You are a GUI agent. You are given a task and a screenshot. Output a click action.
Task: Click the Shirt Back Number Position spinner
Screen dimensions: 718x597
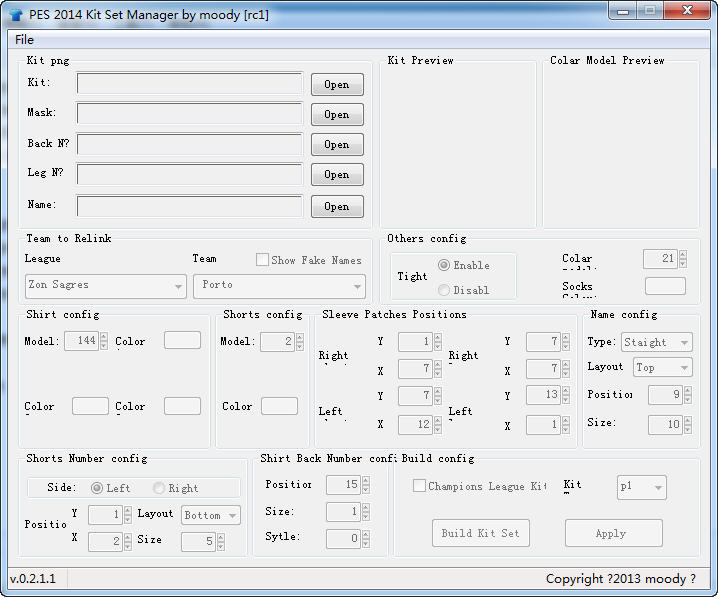pyautogui.click(x=348, y=485)
